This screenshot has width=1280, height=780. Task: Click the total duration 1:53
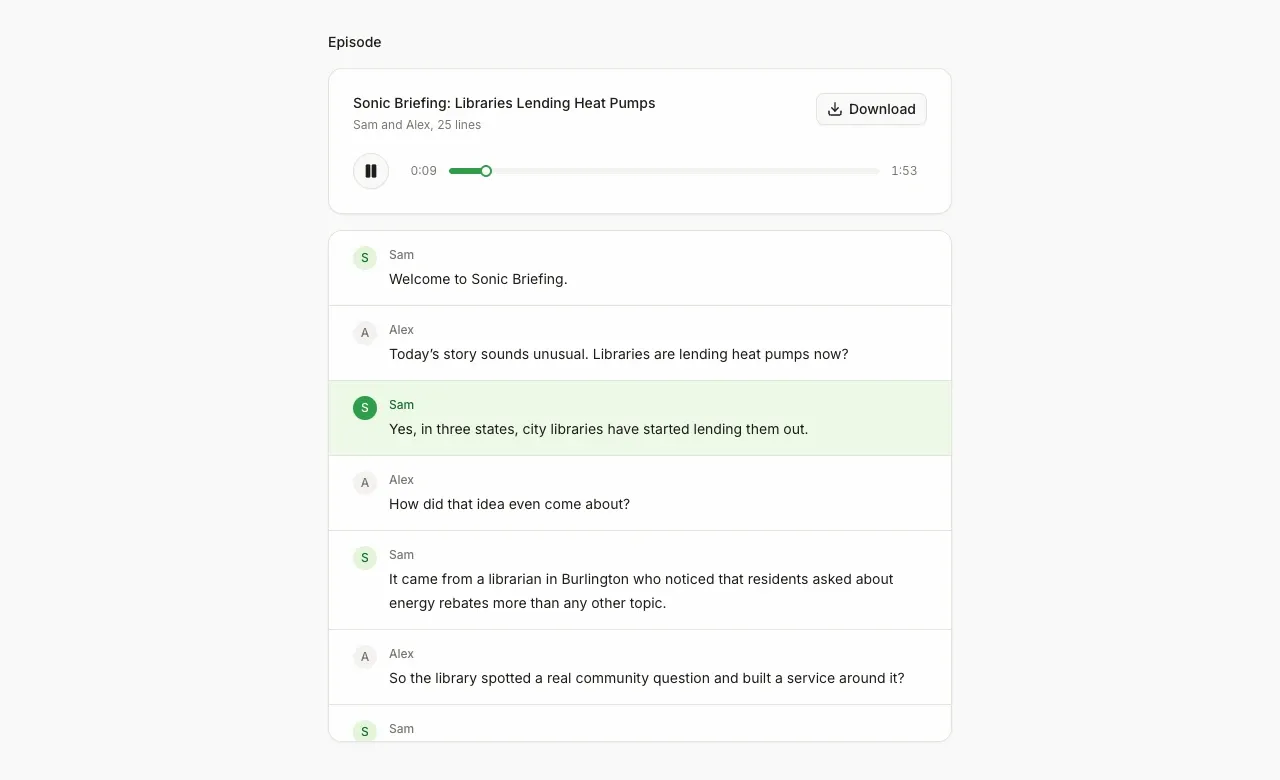(904, 171)
